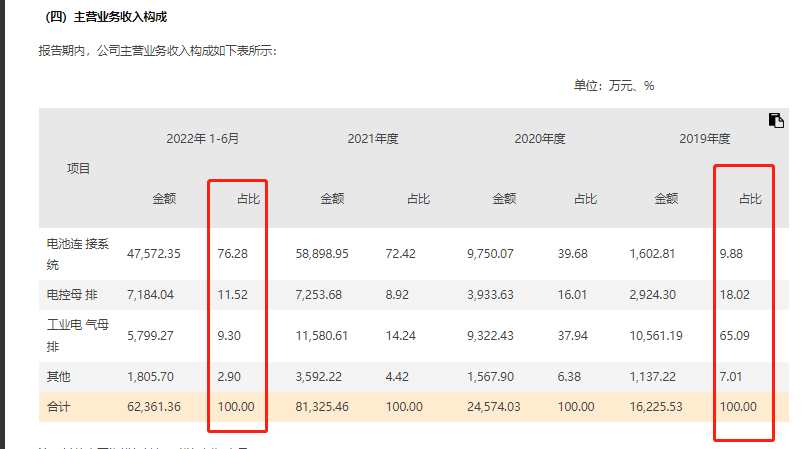Click the 2022年 1-6月 column header
The height and width of the screenshot is (449, 807).
[203, 139]
